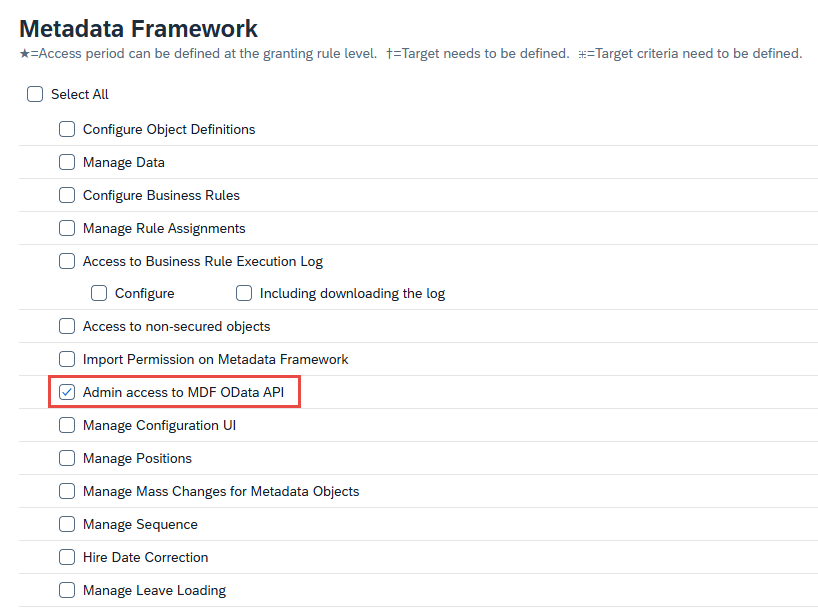The height and width of the screenshot is (613, 818).
Task: Check Manage Rule Assignments option
Action: tap(67, 228)
